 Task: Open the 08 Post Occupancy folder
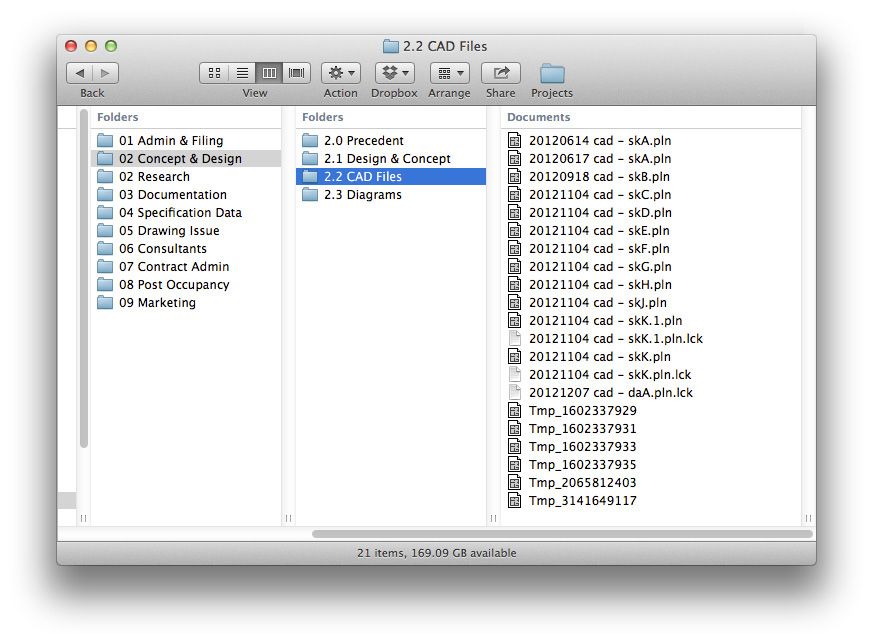click(x=186, y=284)
